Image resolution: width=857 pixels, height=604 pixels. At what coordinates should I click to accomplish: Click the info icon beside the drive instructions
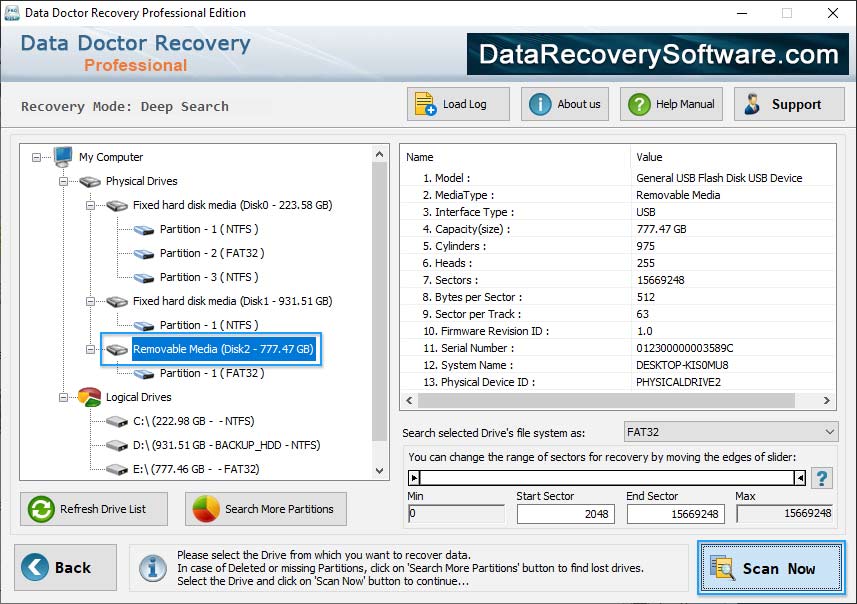[x=152, y=568]
